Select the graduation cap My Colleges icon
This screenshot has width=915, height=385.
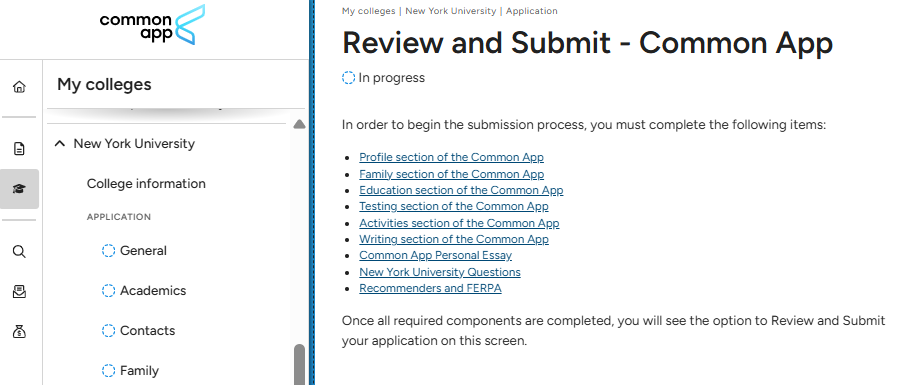point(19,189)
